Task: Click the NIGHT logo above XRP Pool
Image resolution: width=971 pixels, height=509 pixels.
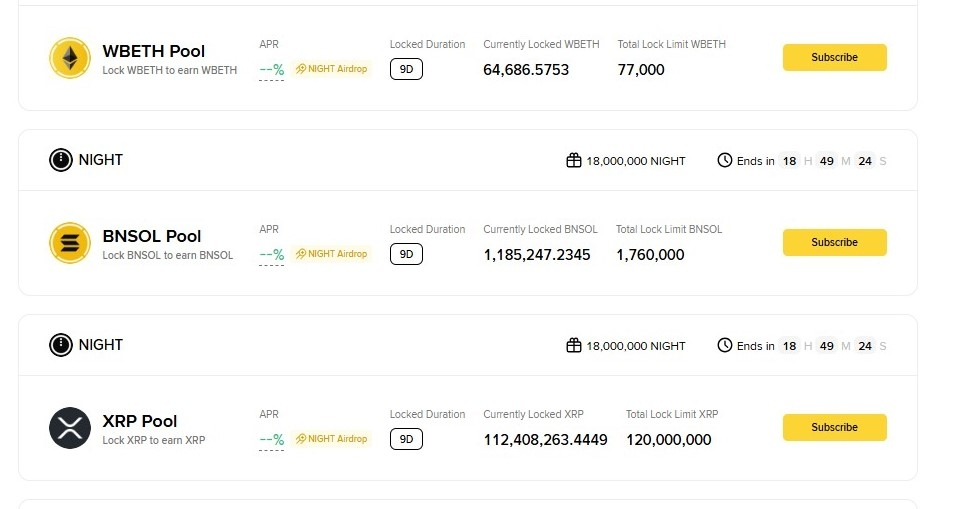Action: [61, 345]
